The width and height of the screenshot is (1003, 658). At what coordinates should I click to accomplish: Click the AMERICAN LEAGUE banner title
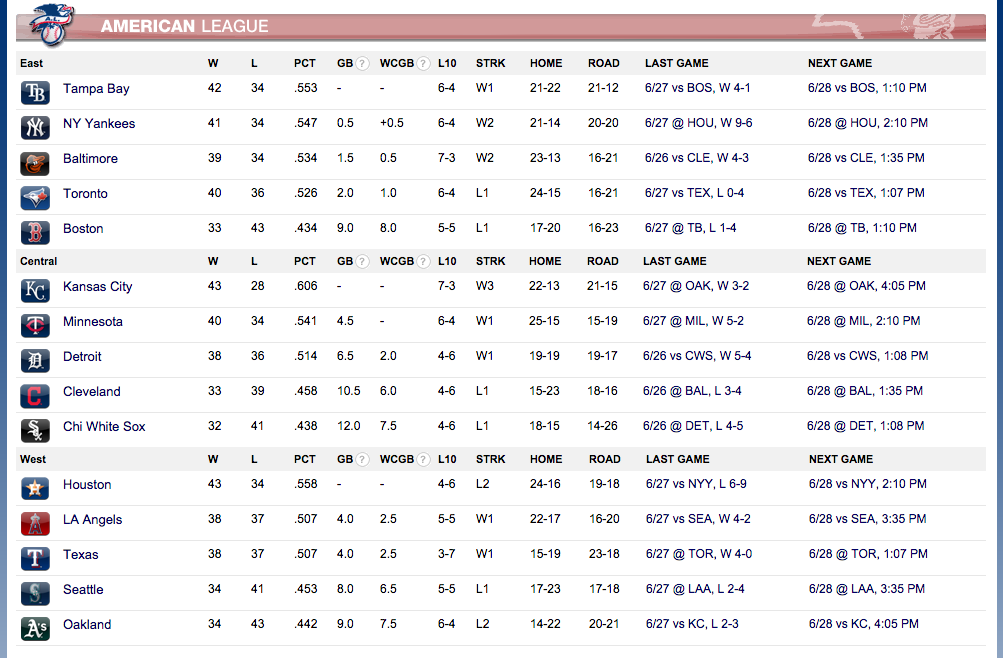click(x=184, y=26)
